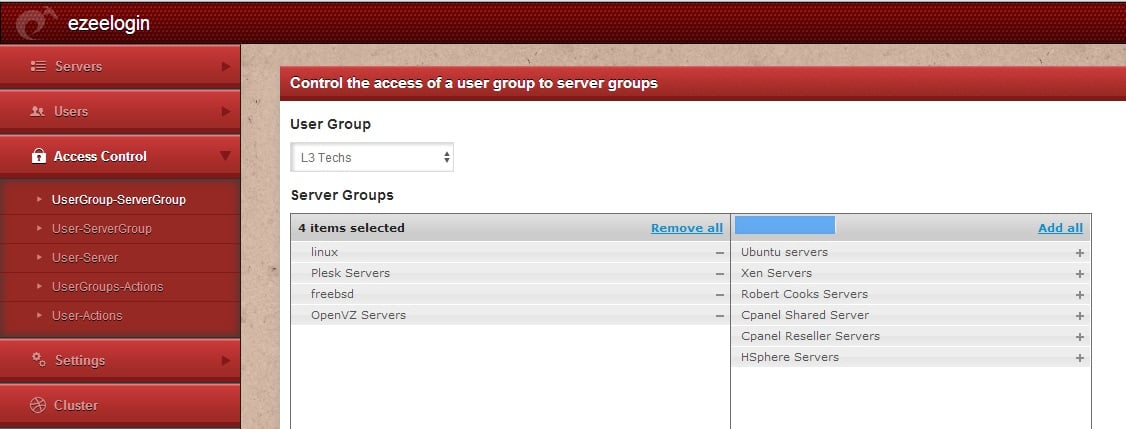Select User-Server submenu item
Screen dimensions: 1126x429
(85, 257)
